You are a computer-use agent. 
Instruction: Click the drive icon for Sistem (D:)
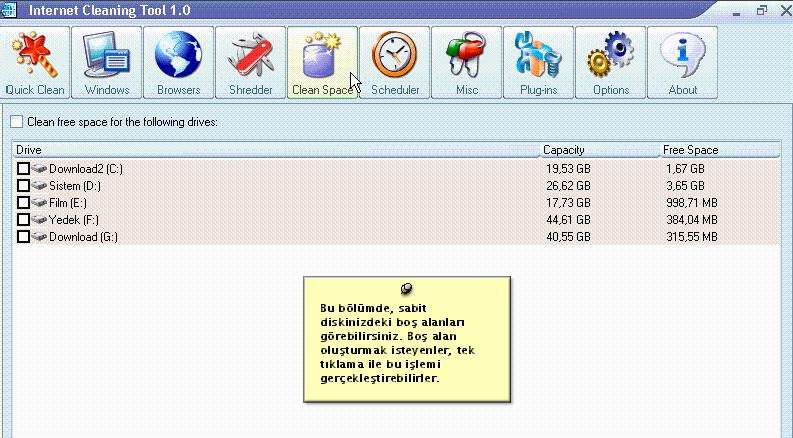point(39,186)
